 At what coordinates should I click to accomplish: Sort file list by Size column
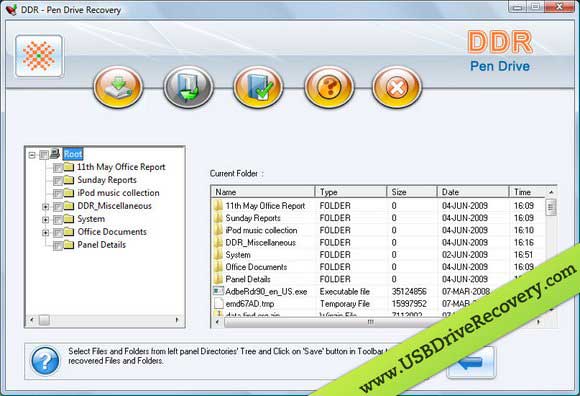[x=412, y=192]
